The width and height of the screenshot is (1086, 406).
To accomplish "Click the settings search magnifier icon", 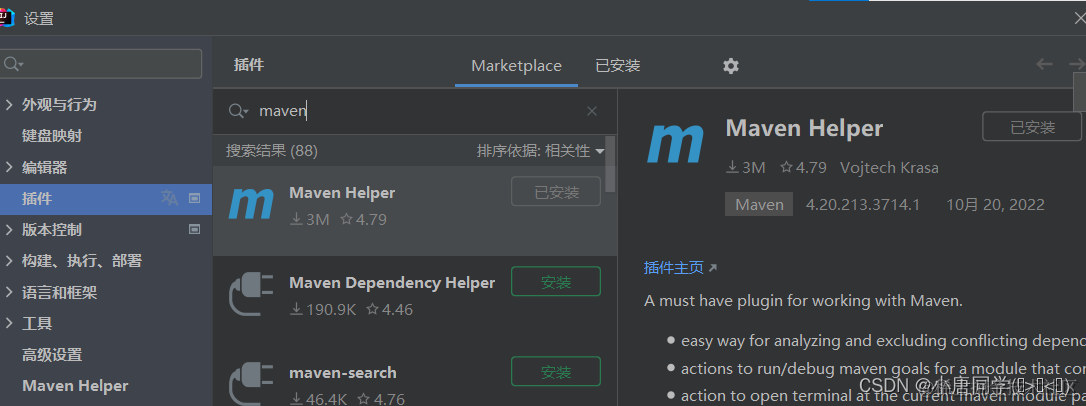I will [13, 64].
